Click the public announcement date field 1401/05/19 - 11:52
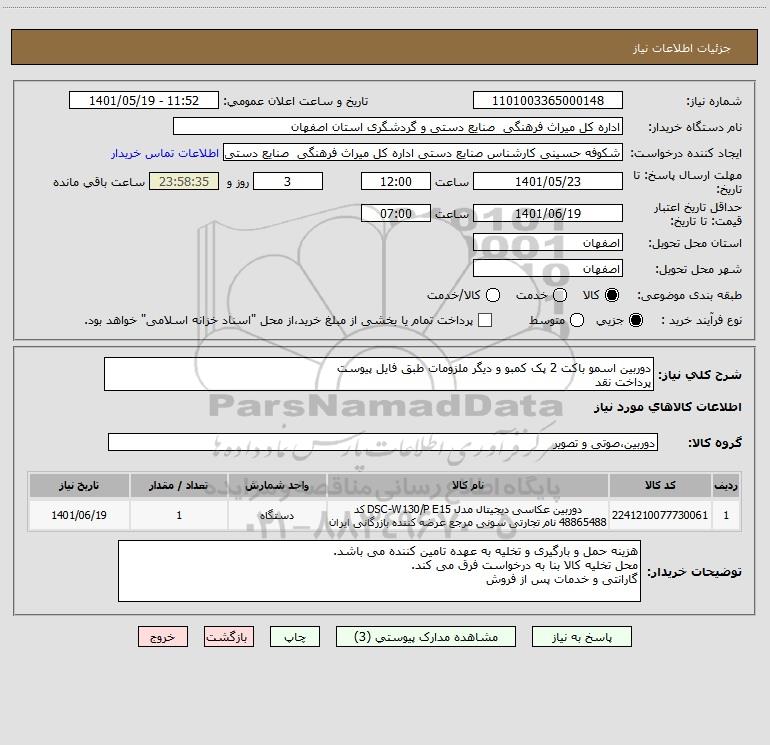The image size is (770, 745). (x=144, y=101)
